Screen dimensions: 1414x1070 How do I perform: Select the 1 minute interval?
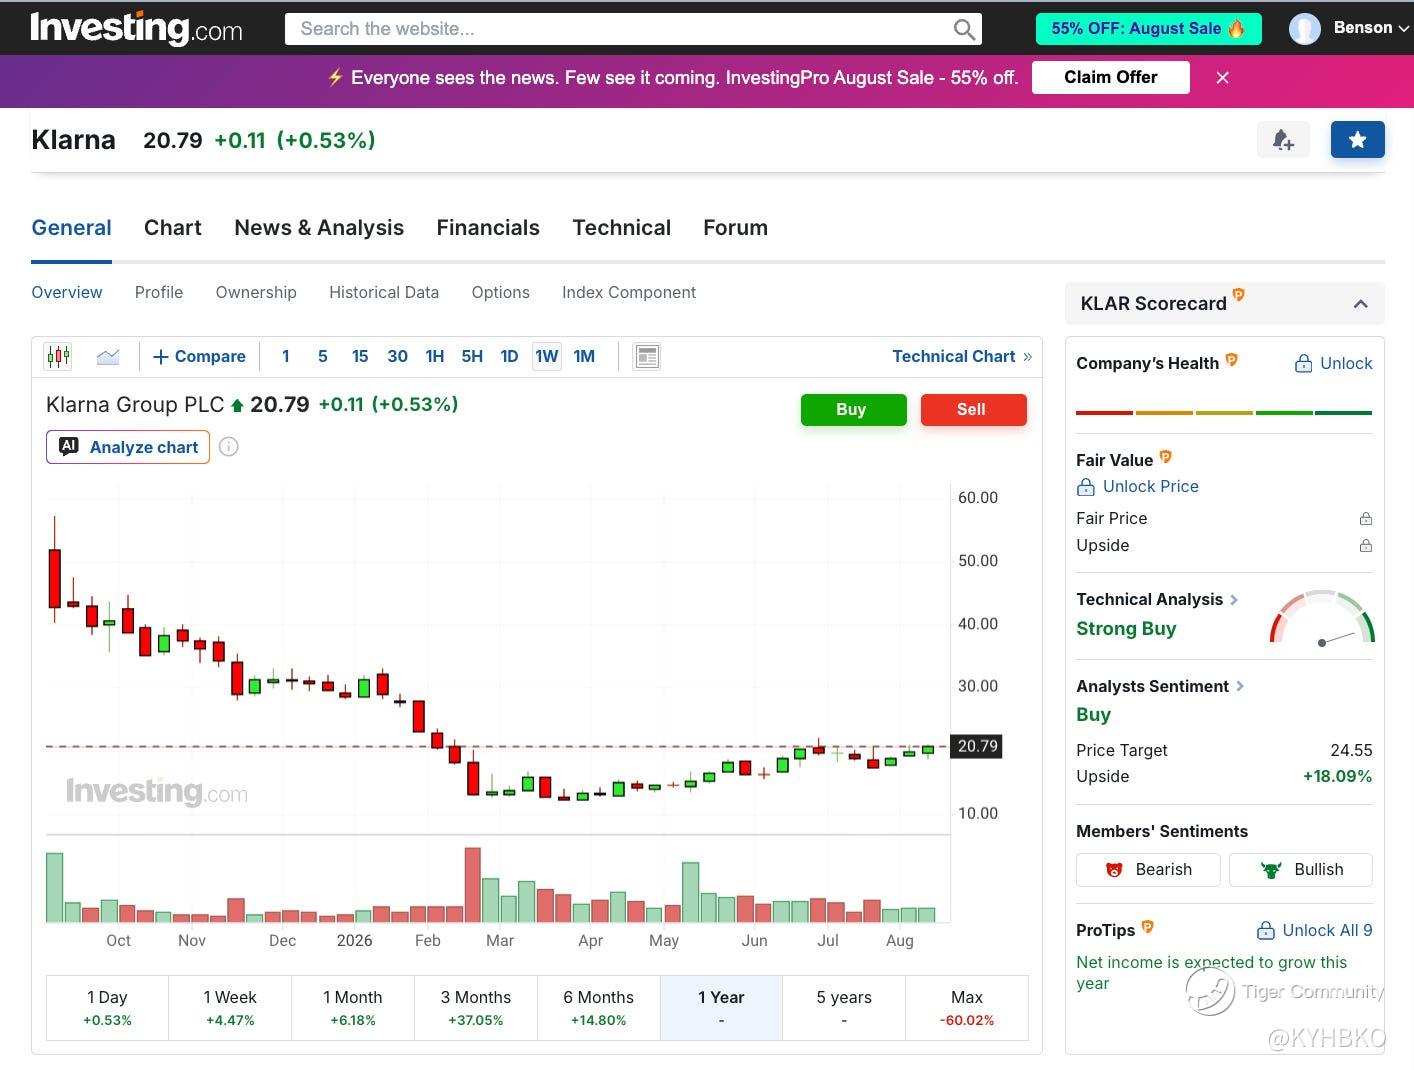(x=286, y=356)
